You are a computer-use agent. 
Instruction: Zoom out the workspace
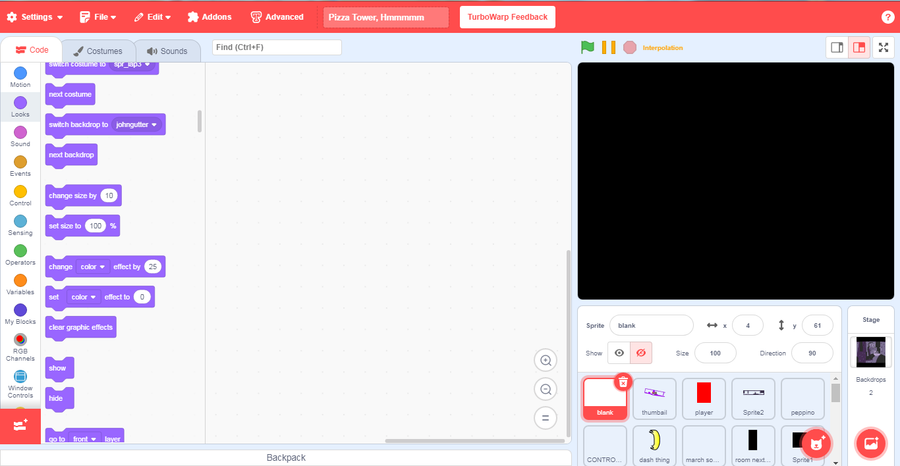[545, 390]
